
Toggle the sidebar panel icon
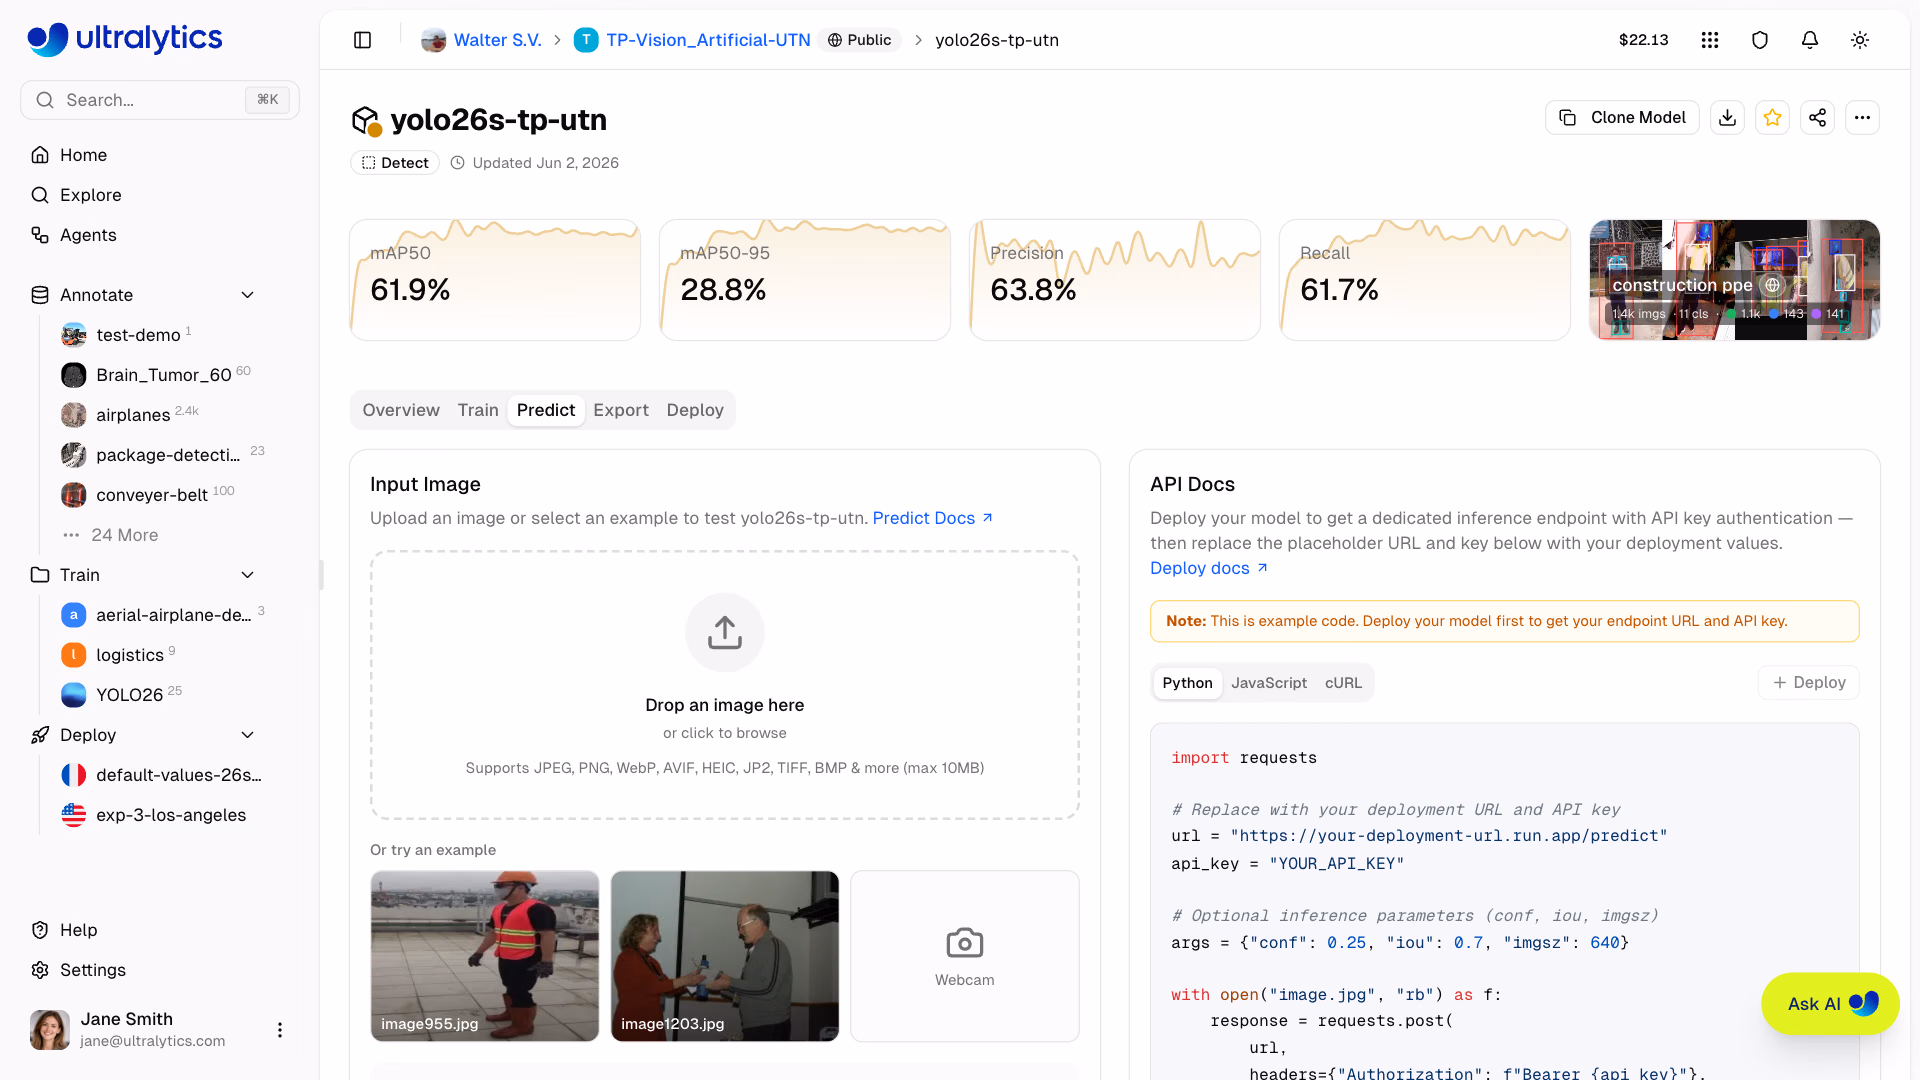(363, 40)
